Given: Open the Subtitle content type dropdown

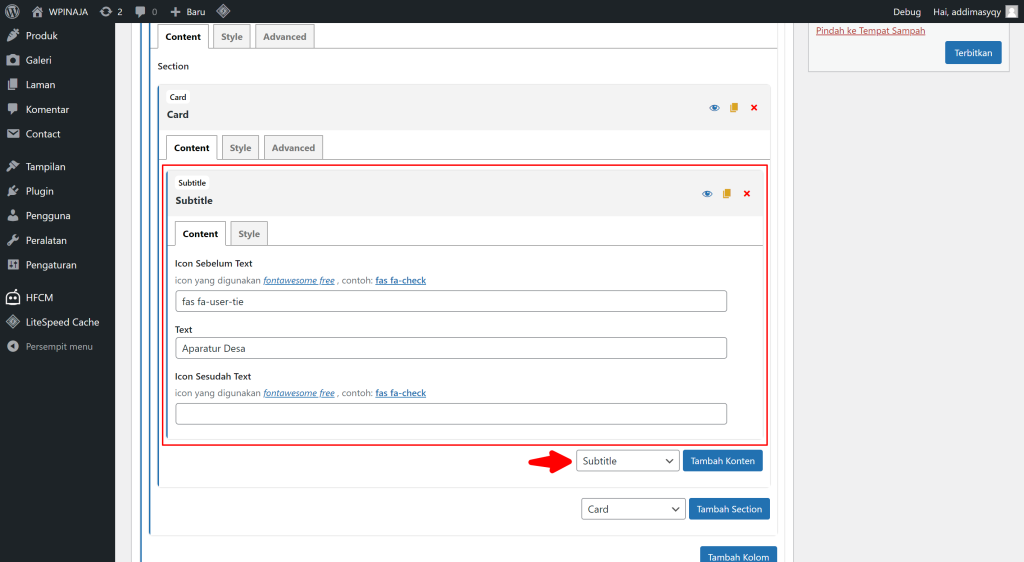Looking at the screenshot, I should (x=628, y=461).
